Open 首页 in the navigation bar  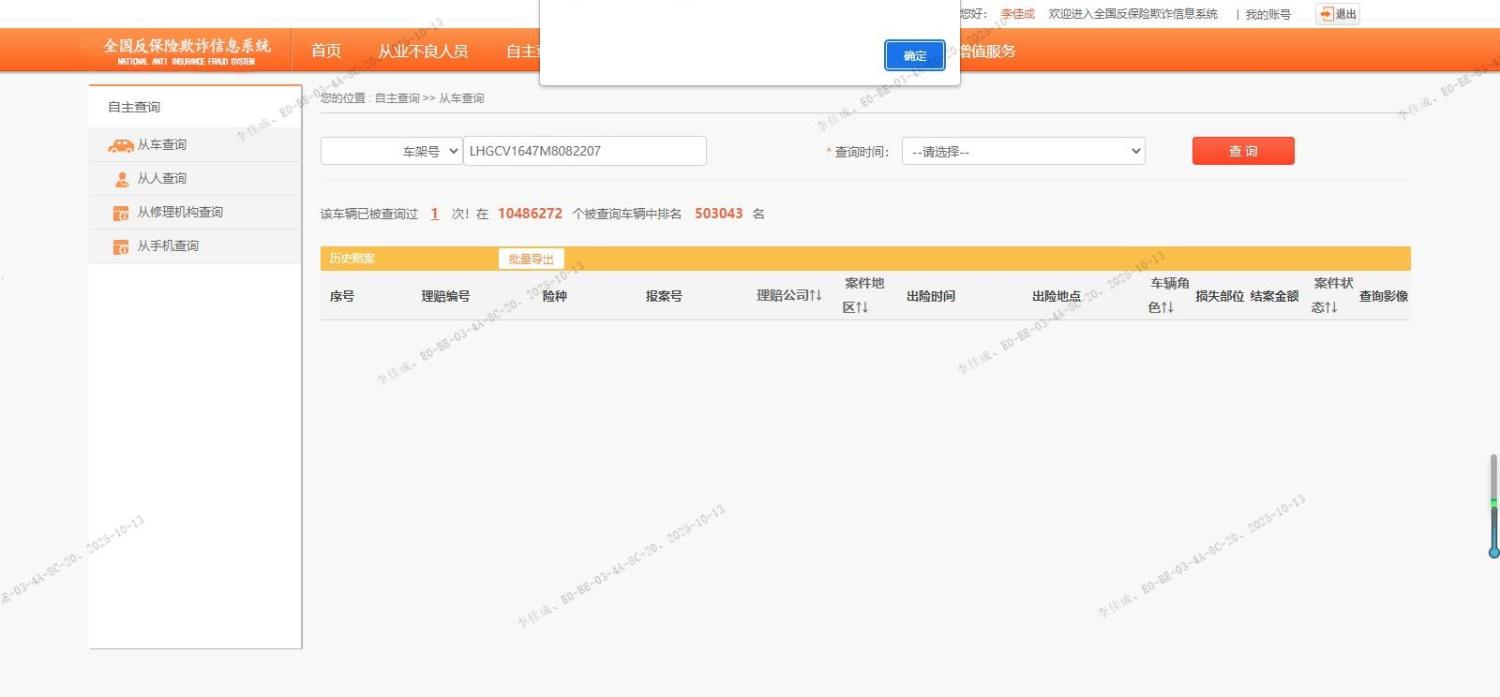326,51
